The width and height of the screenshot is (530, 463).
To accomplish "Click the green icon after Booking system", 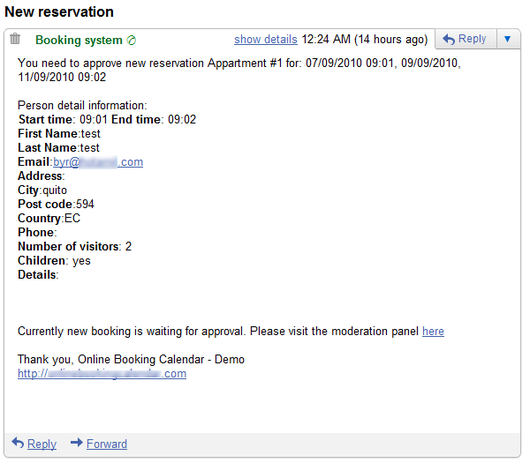I will point(131,40).
